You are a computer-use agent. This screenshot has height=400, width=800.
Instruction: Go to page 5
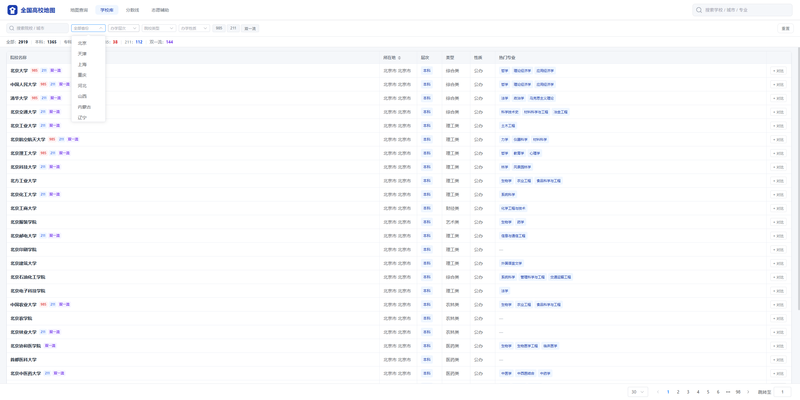coord(708,392)
